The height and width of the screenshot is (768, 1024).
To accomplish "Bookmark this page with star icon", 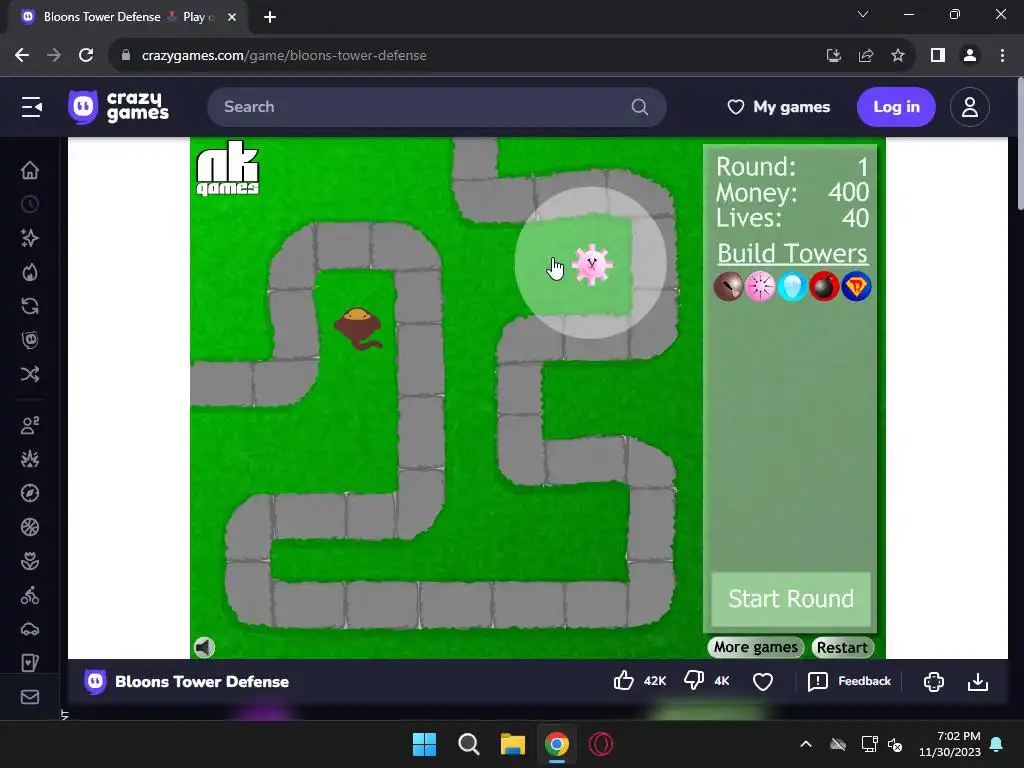I will [898, 56].
